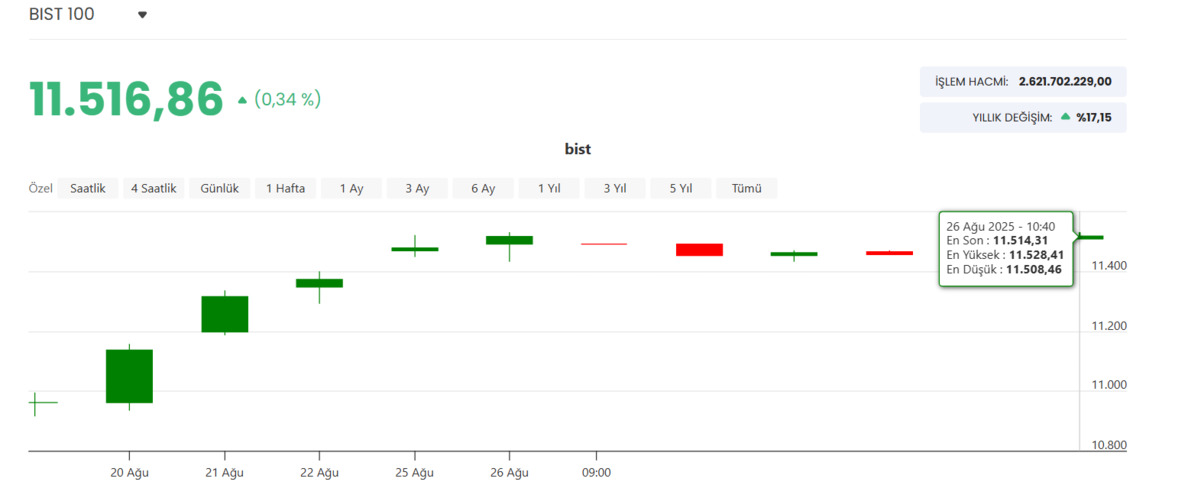Switch chart to Günlük range
The height and width of the screenshot is (501, 1200).
point(219,188)
